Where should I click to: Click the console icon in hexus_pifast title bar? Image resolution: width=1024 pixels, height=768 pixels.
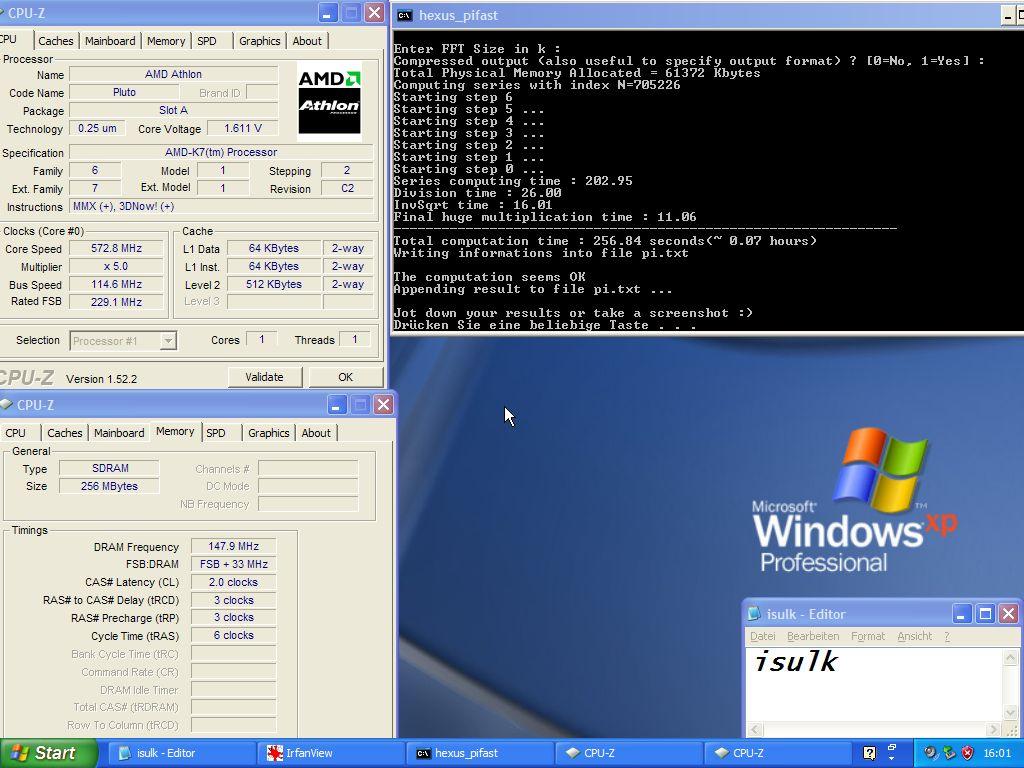point(404,15)
